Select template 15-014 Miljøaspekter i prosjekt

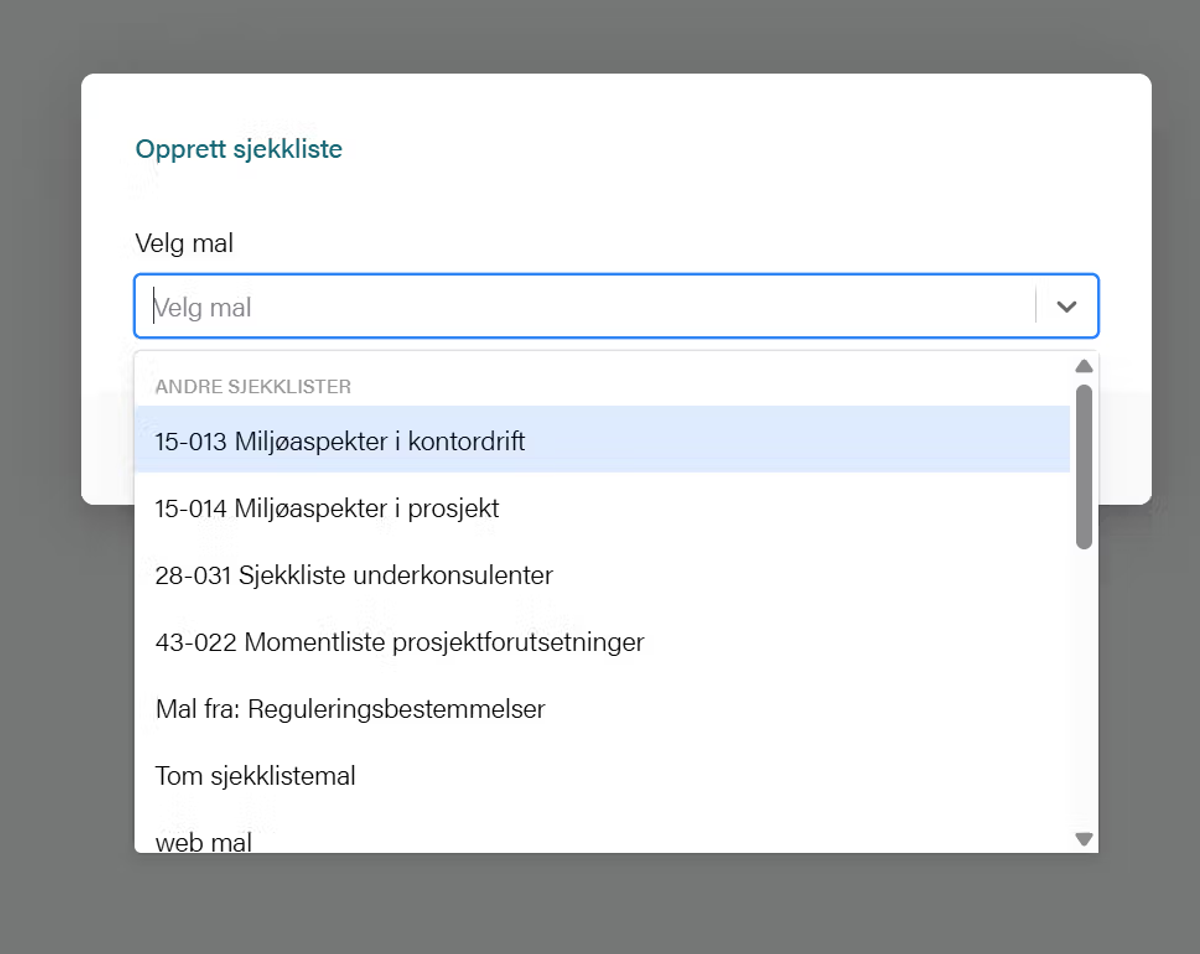330,508
